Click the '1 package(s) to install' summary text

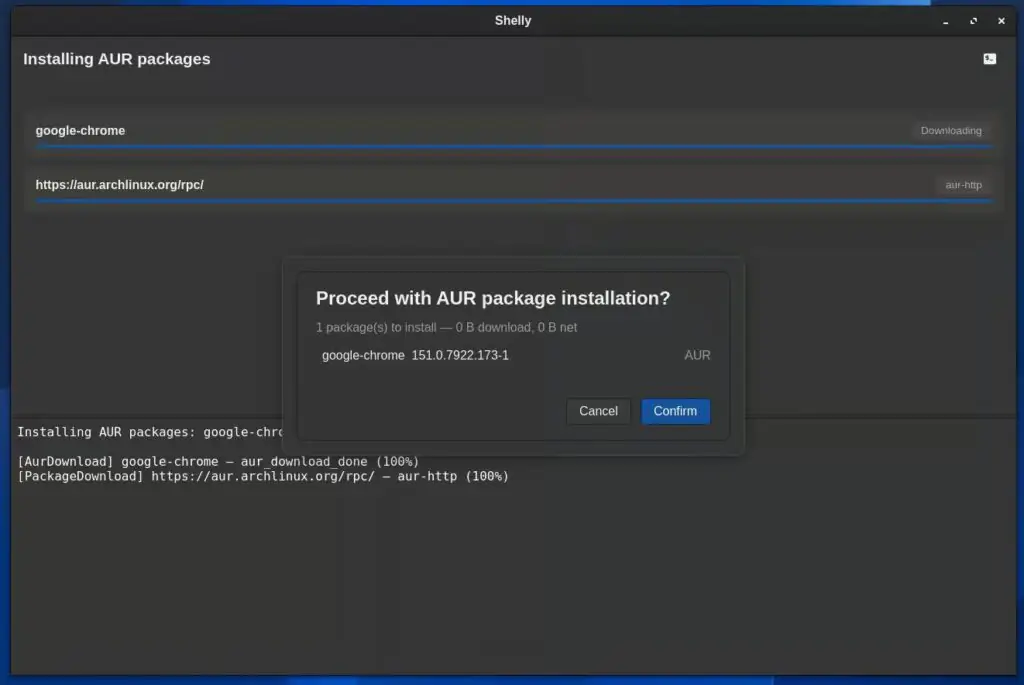pyautogui.click(x=446, y=327)
